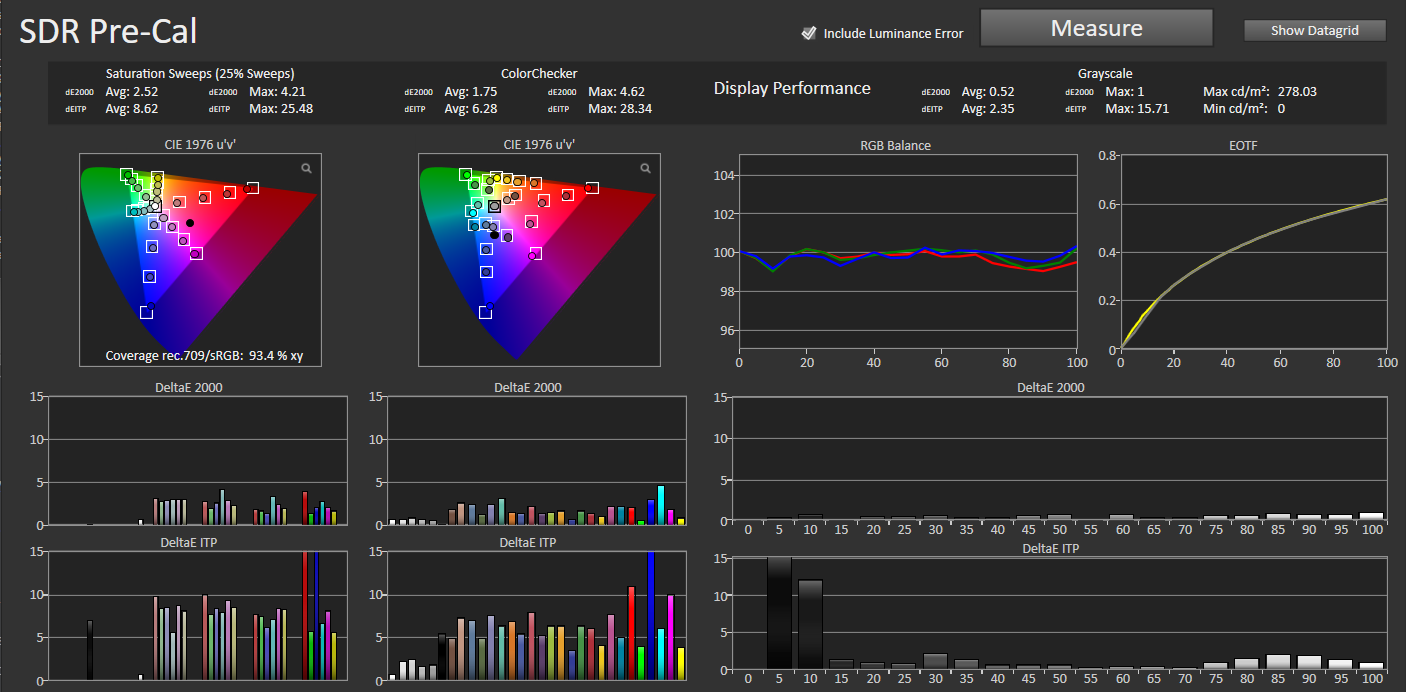The width and height of the screenshot is (1406, 692).
Task: Select the black measurement dot in Saturation Sweeps CIE chart
Action: 190,222
